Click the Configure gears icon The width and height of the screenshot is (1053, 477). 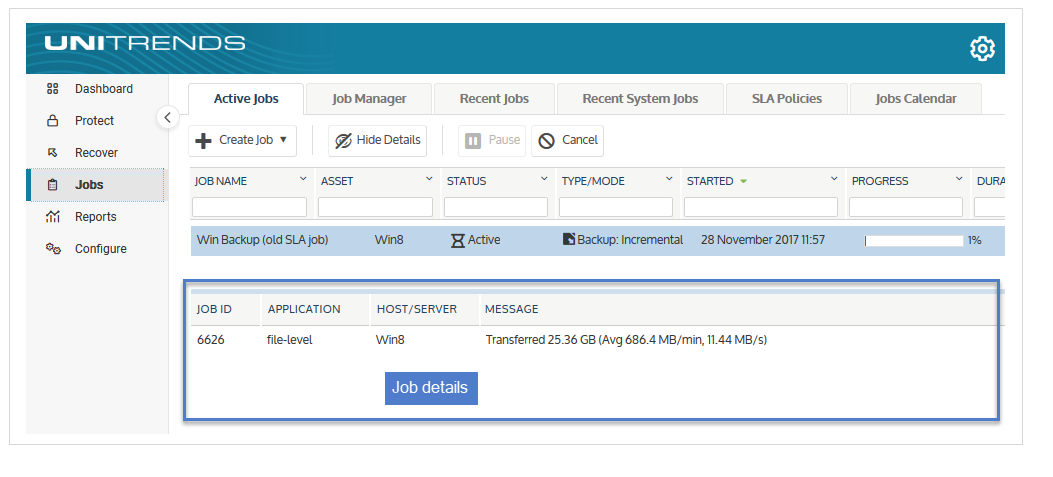click(x=53, y=249)
